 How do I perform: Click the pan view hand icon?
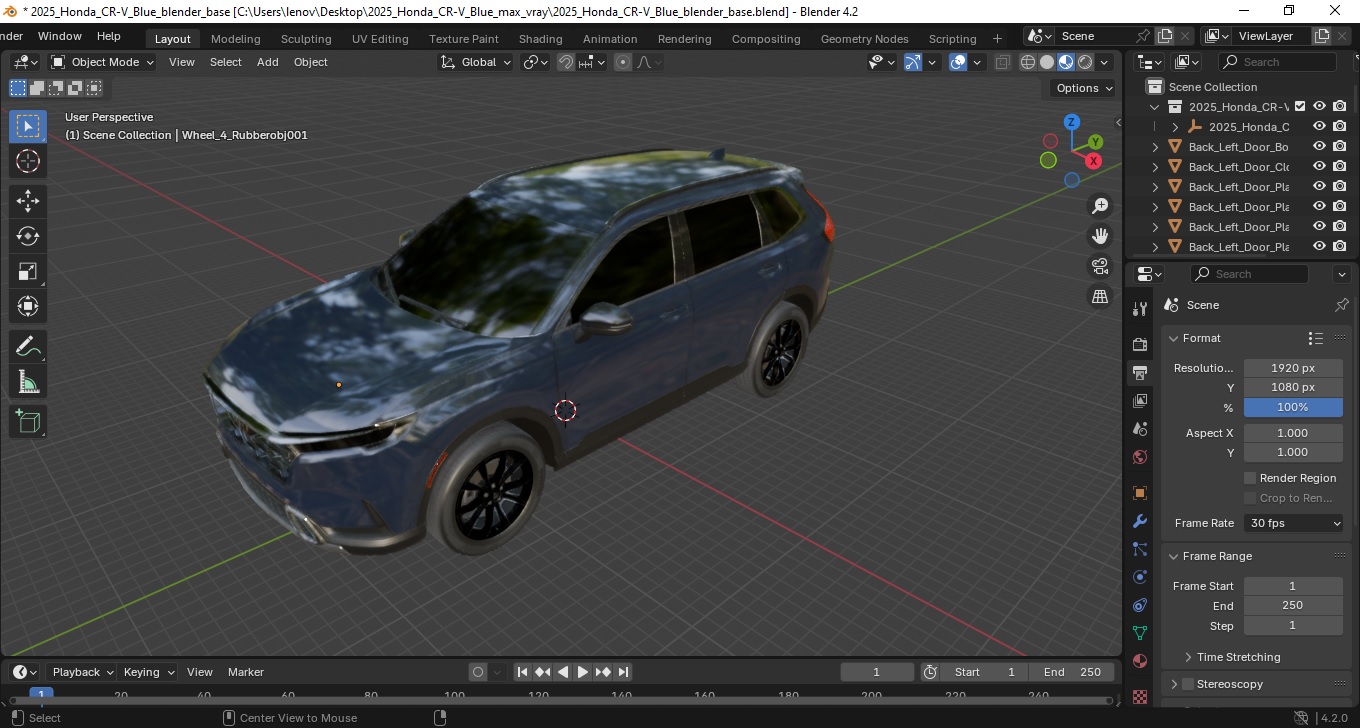1100,236
